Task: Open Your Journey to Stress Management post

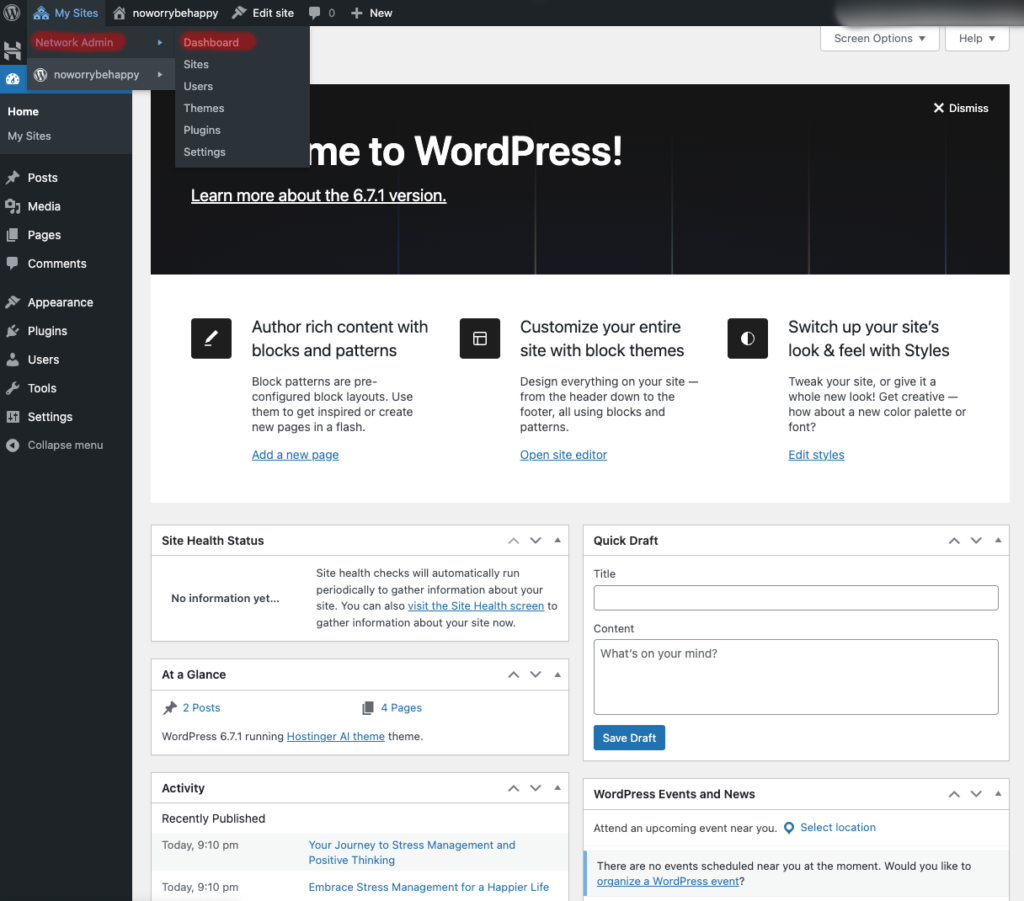Action: point(412,853)
